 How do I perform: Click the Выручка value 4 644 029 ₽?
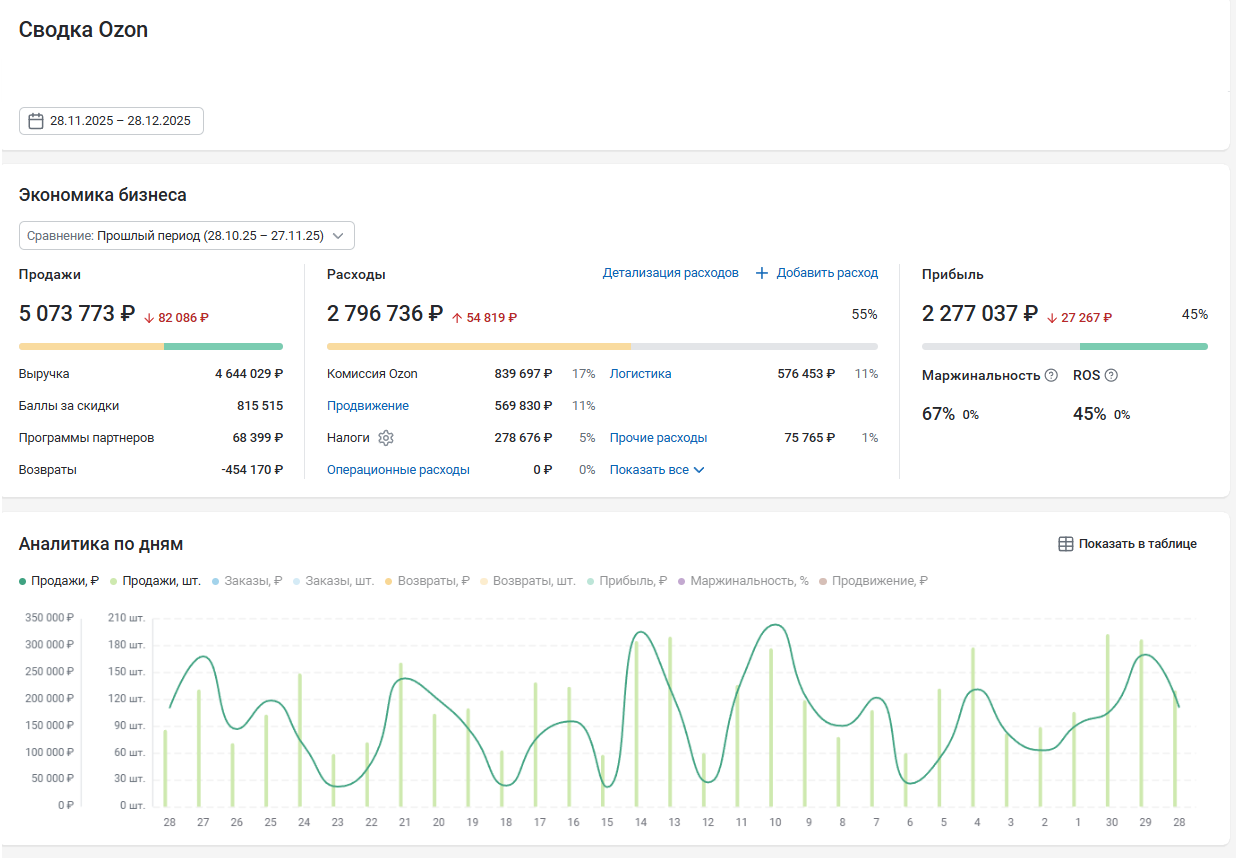click(249, 374)
